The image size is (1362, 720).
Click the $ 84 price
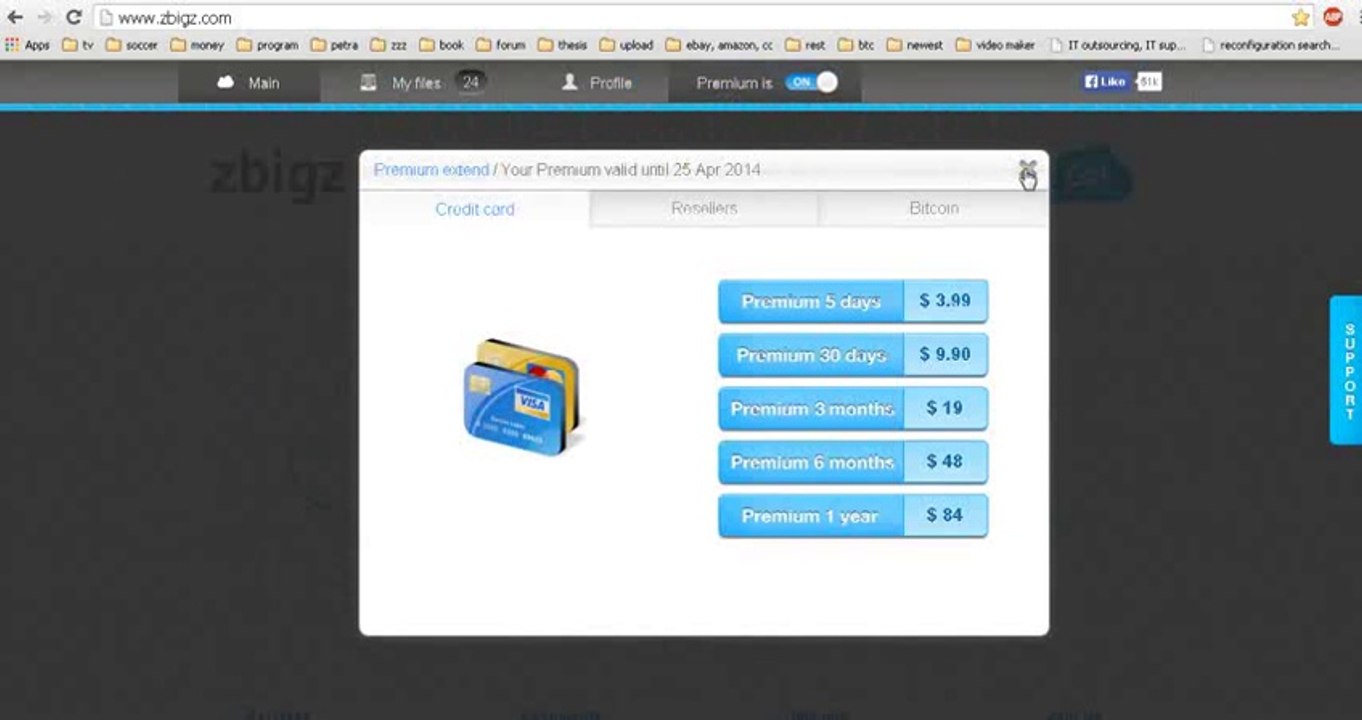(945, 516)
